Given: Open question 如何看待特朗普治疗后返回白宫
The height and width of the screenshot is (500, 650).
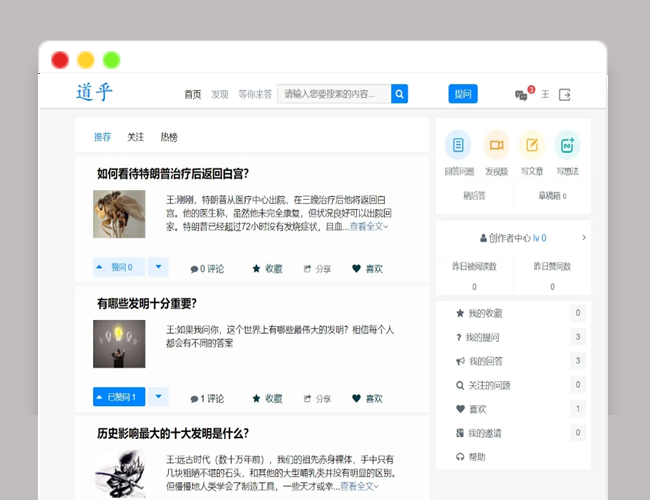Looking at the screenshot, I should (173, 173).
